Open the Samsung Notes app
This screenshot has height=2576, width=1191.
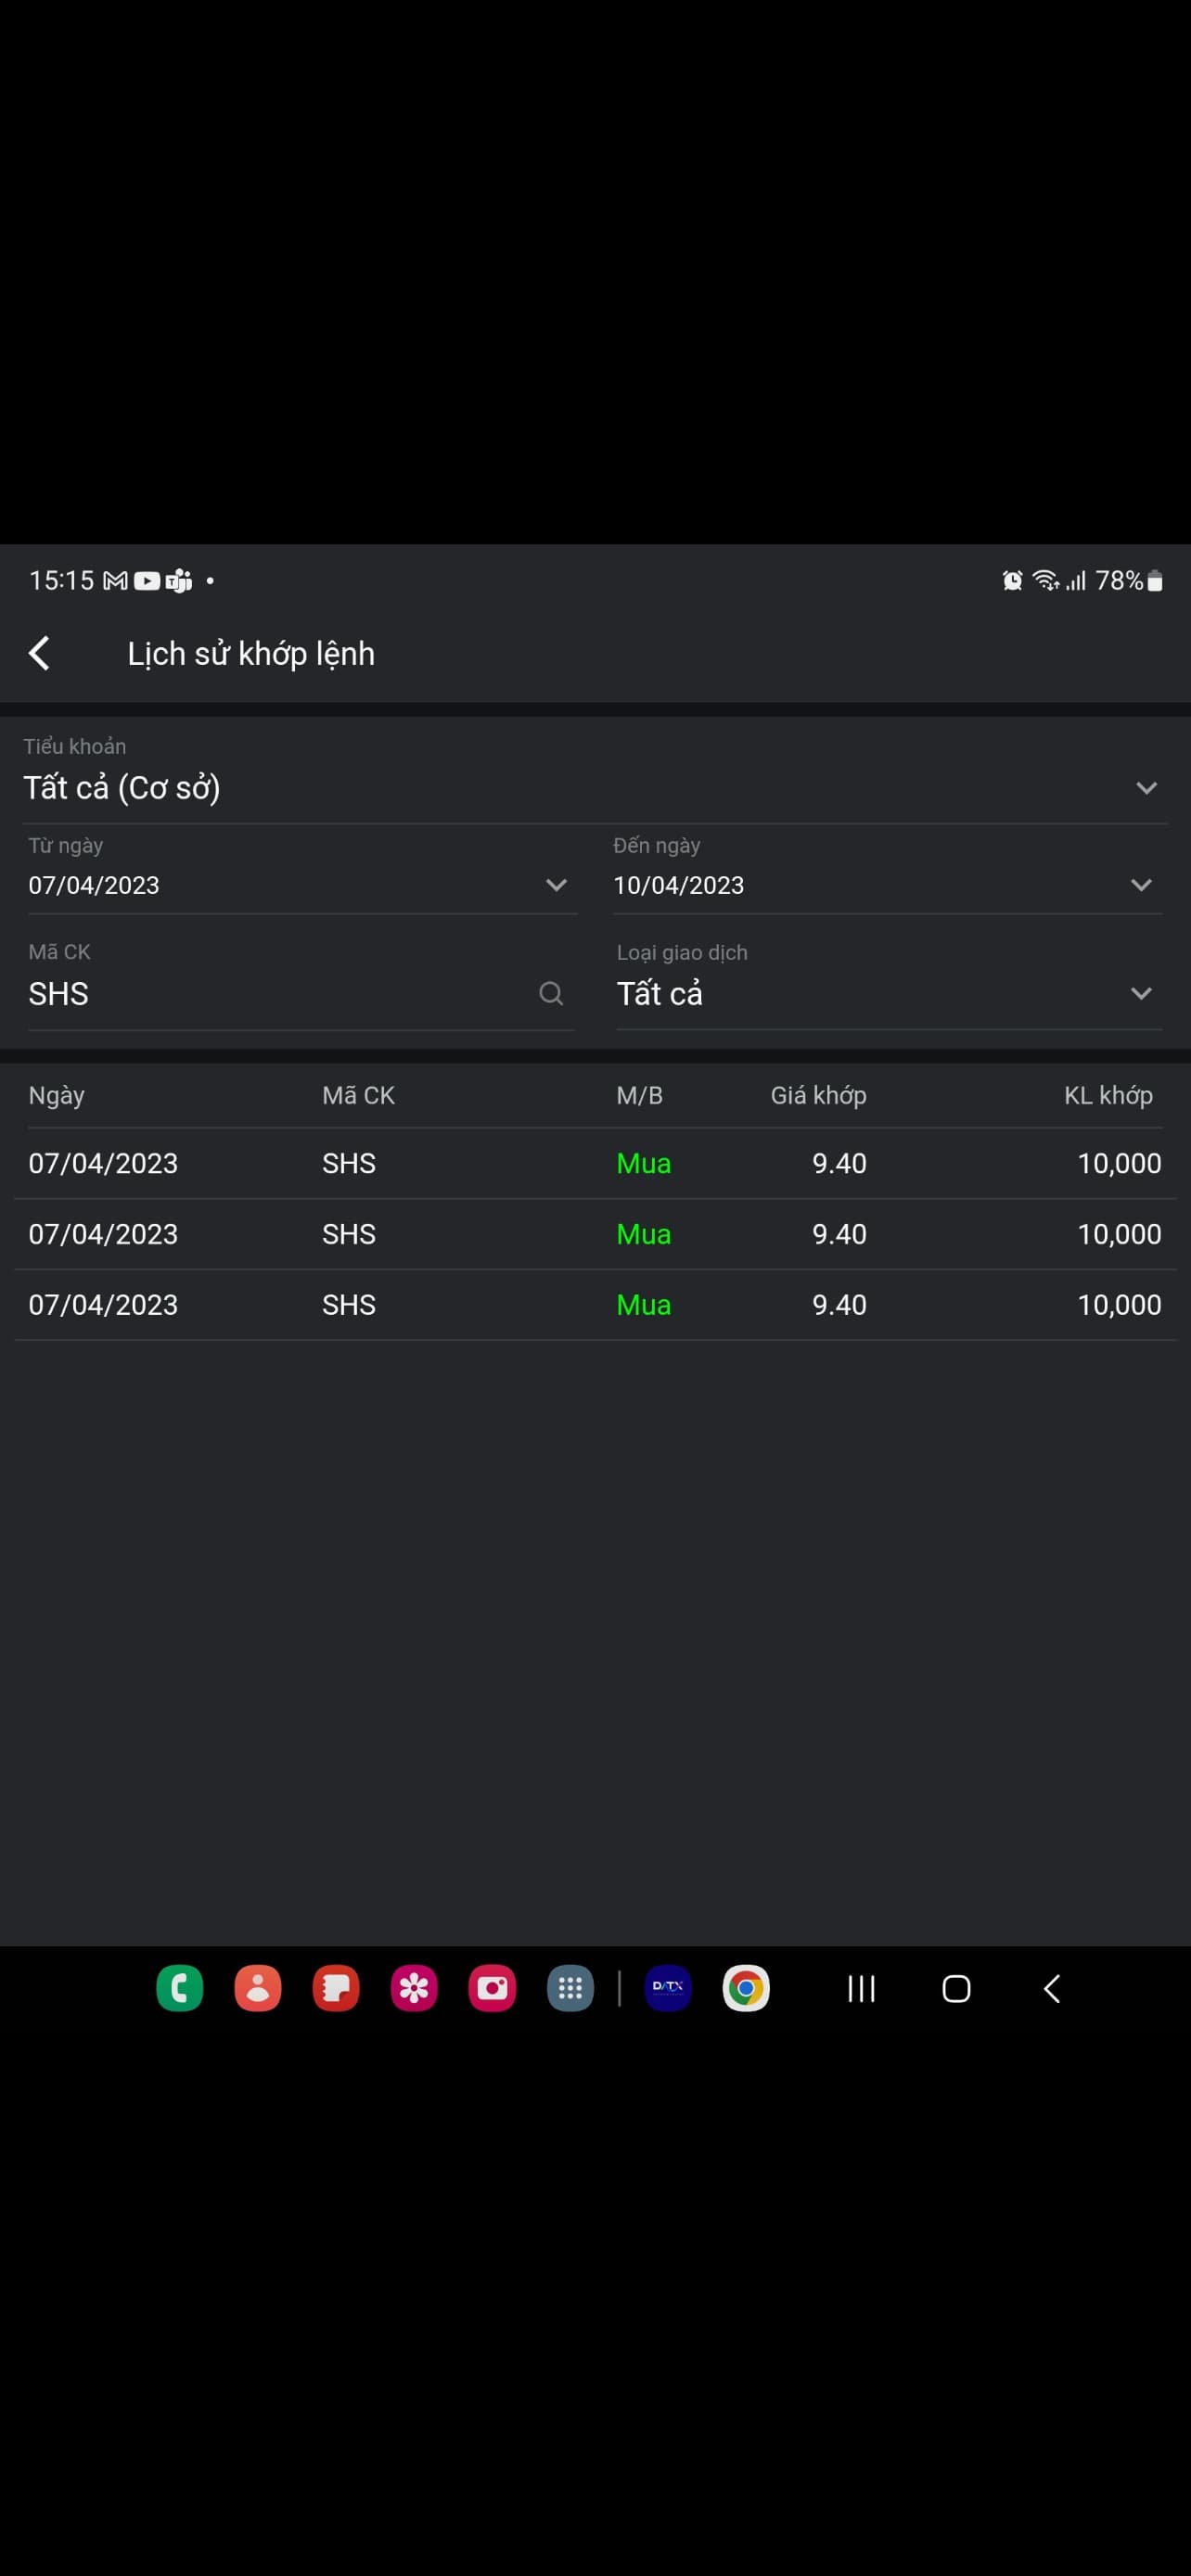click(336, 1988)
